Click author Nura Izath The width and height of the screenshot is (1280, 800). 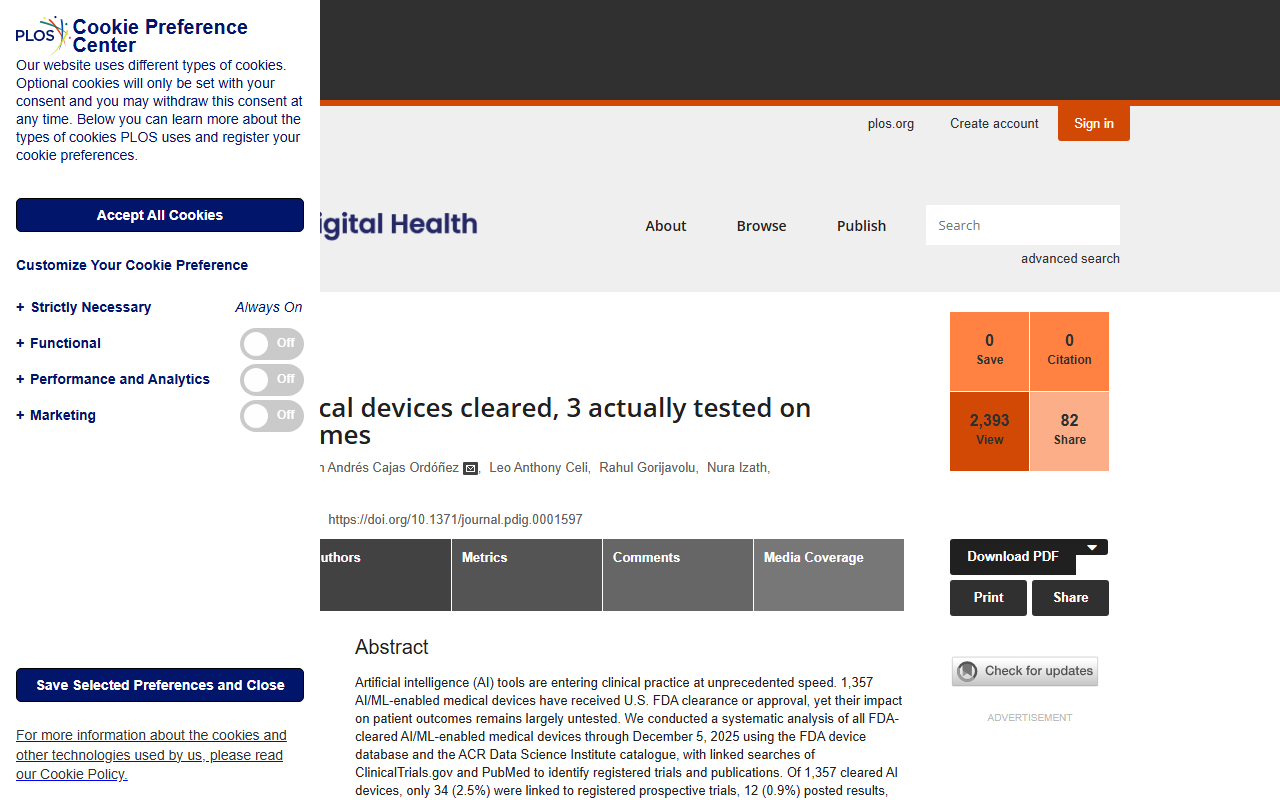pos(738,468)
